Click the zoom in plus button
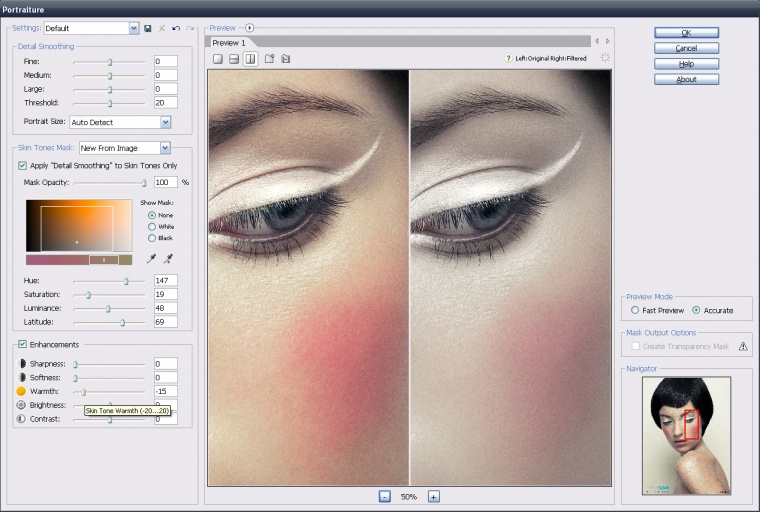This screenshot has height=512, width=760. pyautogui.click(x=434, y=496)
